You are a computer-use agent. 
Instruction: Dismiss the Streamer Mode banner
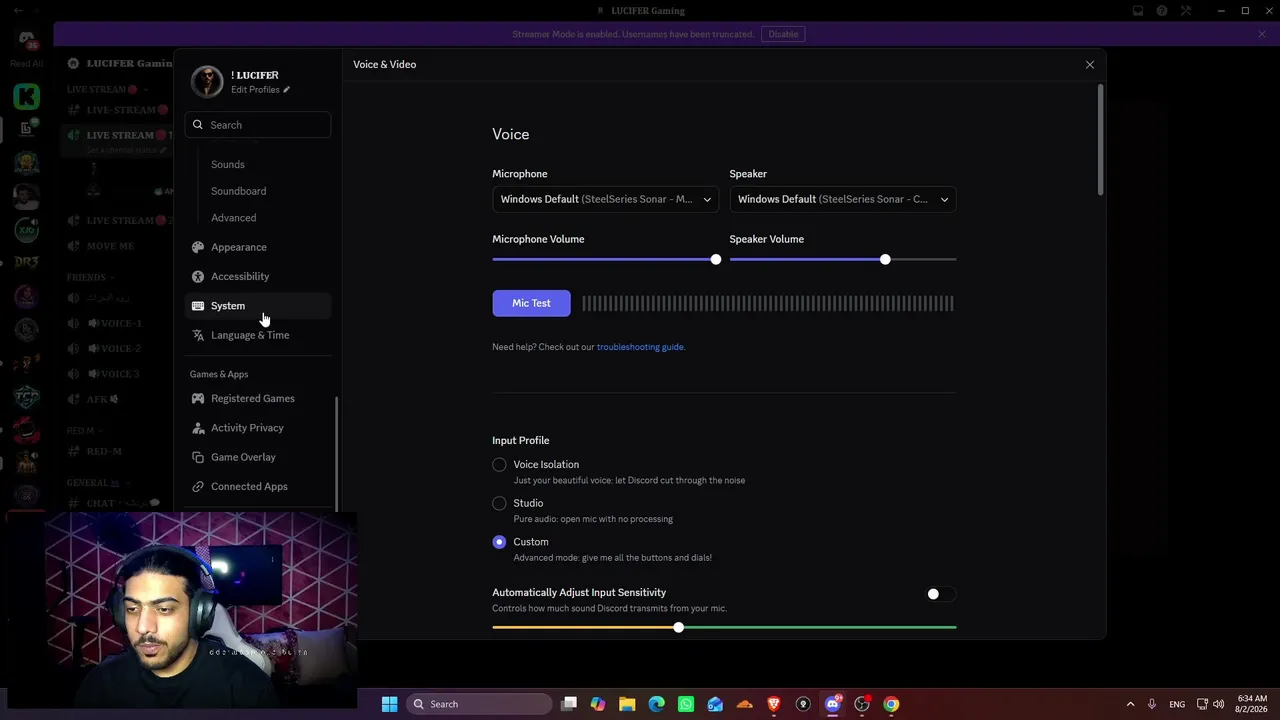pyautogui.click(x=1262, y=34)
